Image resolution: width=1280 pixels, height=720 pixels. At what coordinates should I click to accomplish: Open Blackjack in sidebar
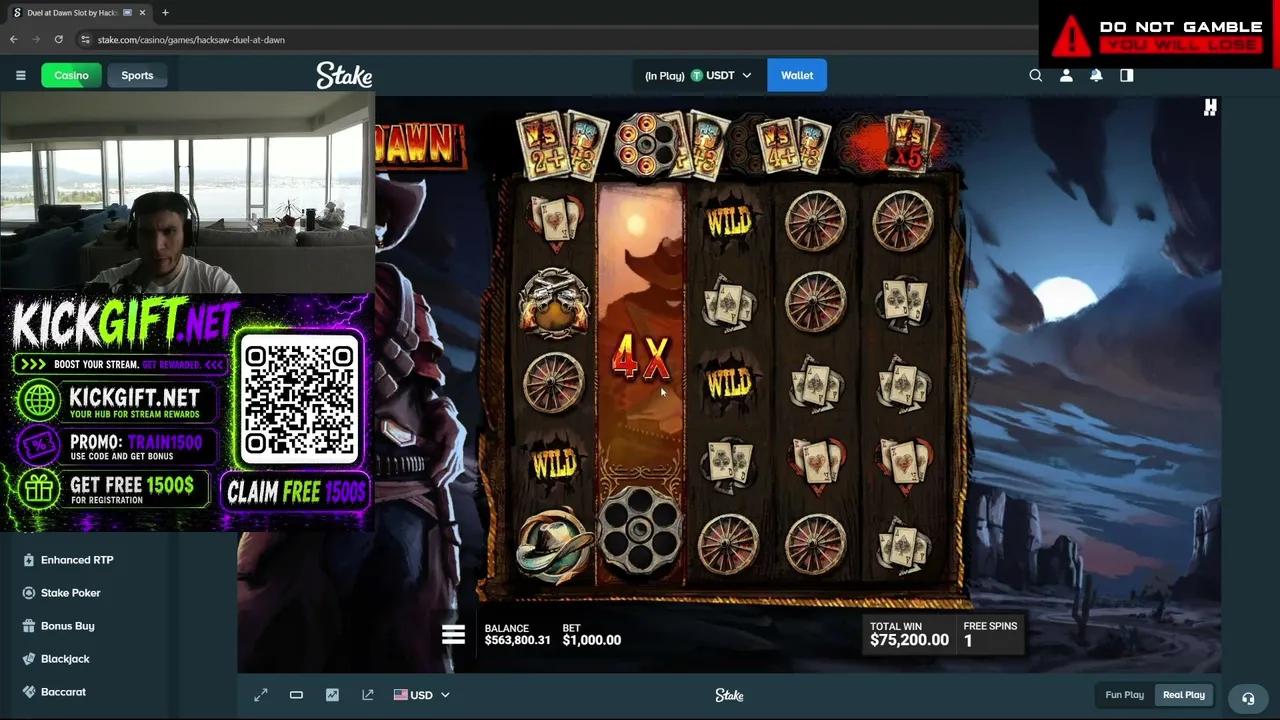pyautogui.click(x=65, y=659)
